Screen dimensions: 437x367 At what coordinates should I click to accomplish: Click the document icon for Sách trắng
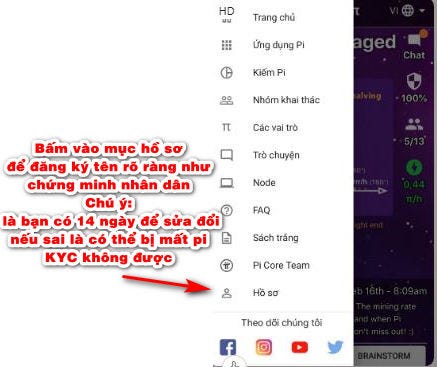(x=227, y=238)
